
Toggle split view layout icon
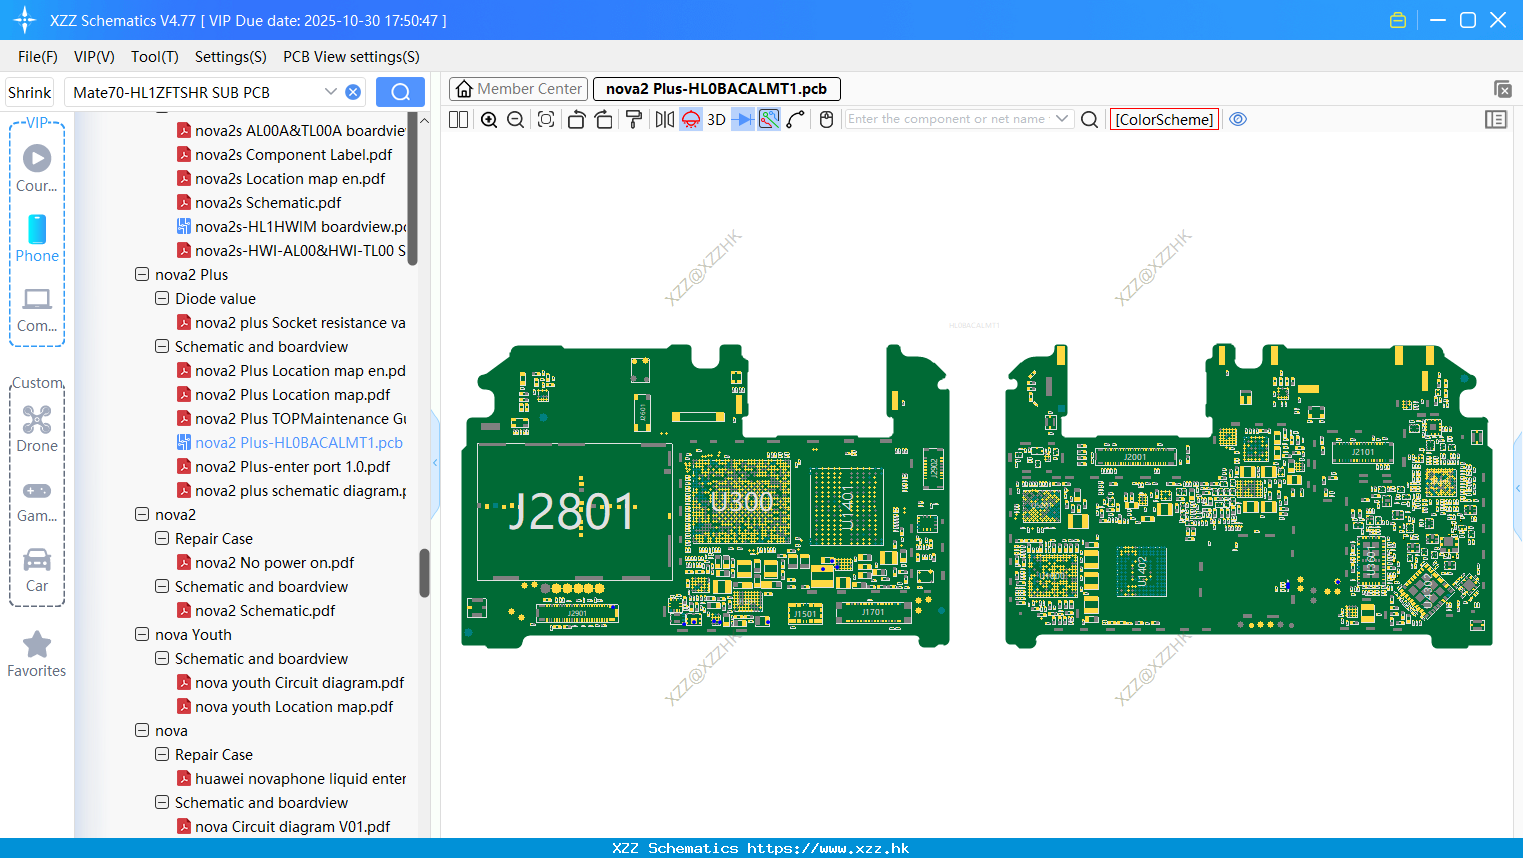pyautogui.click(x=459, y=119)
